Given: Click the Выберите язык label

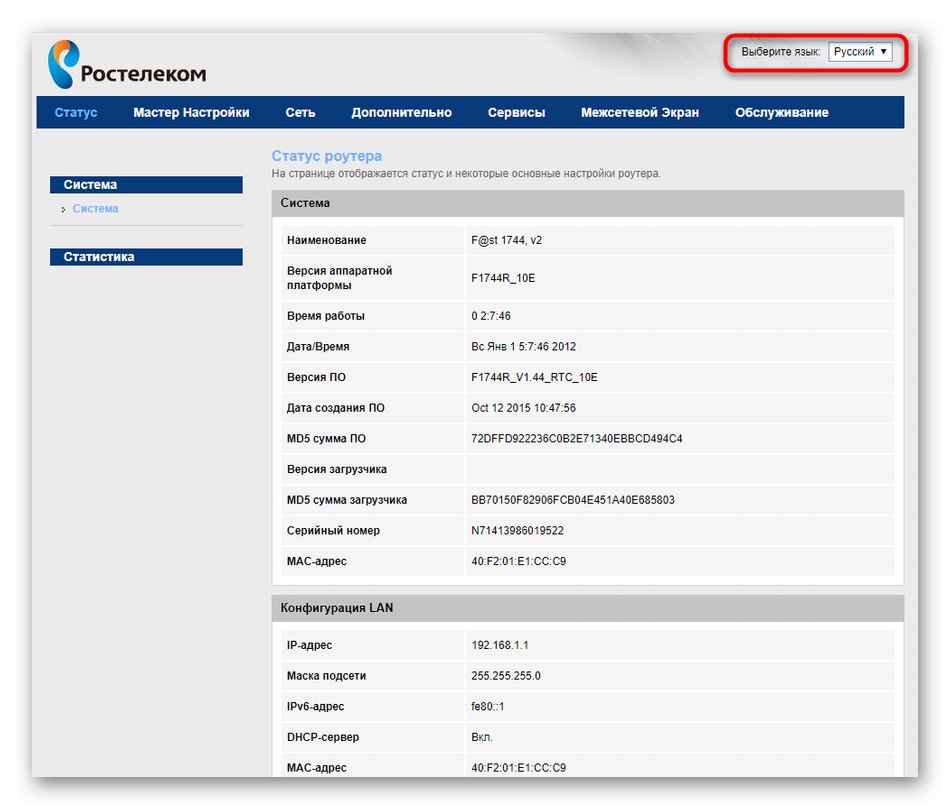Looking at the screenshot, I should (781, 52).
